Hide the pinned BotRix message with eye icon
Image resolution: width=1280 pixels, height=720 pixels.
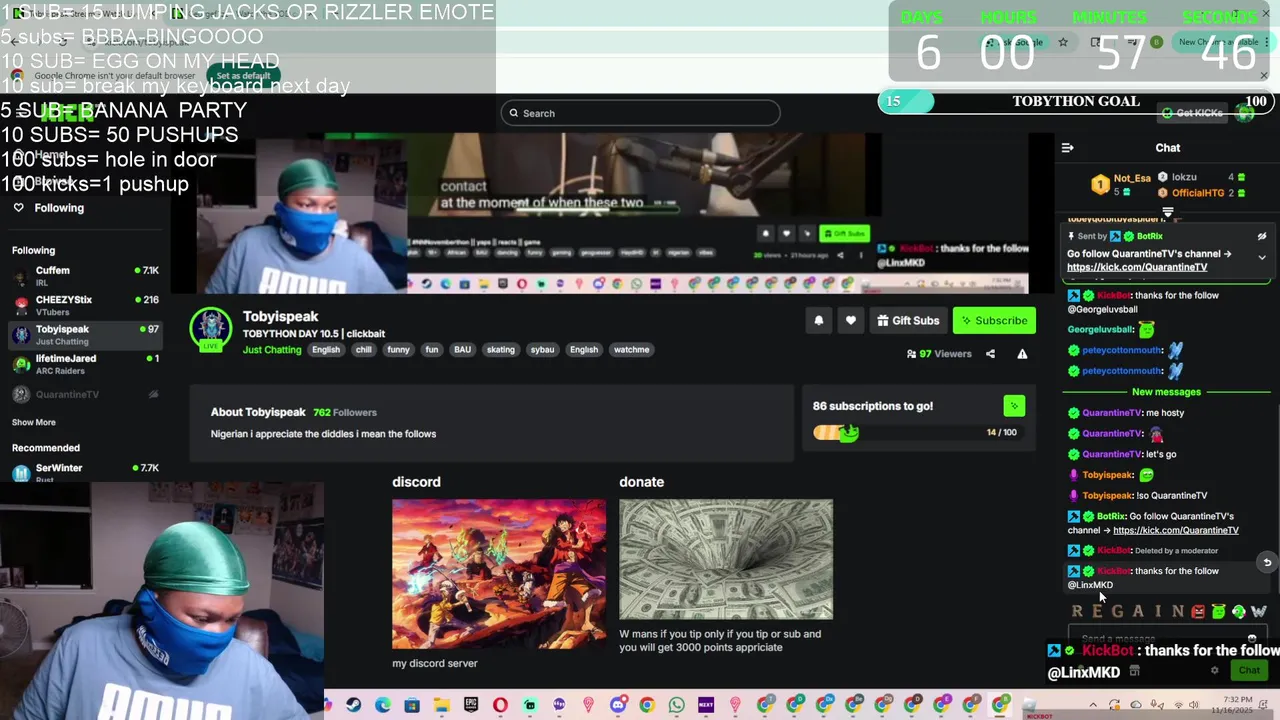[1262, 237]
